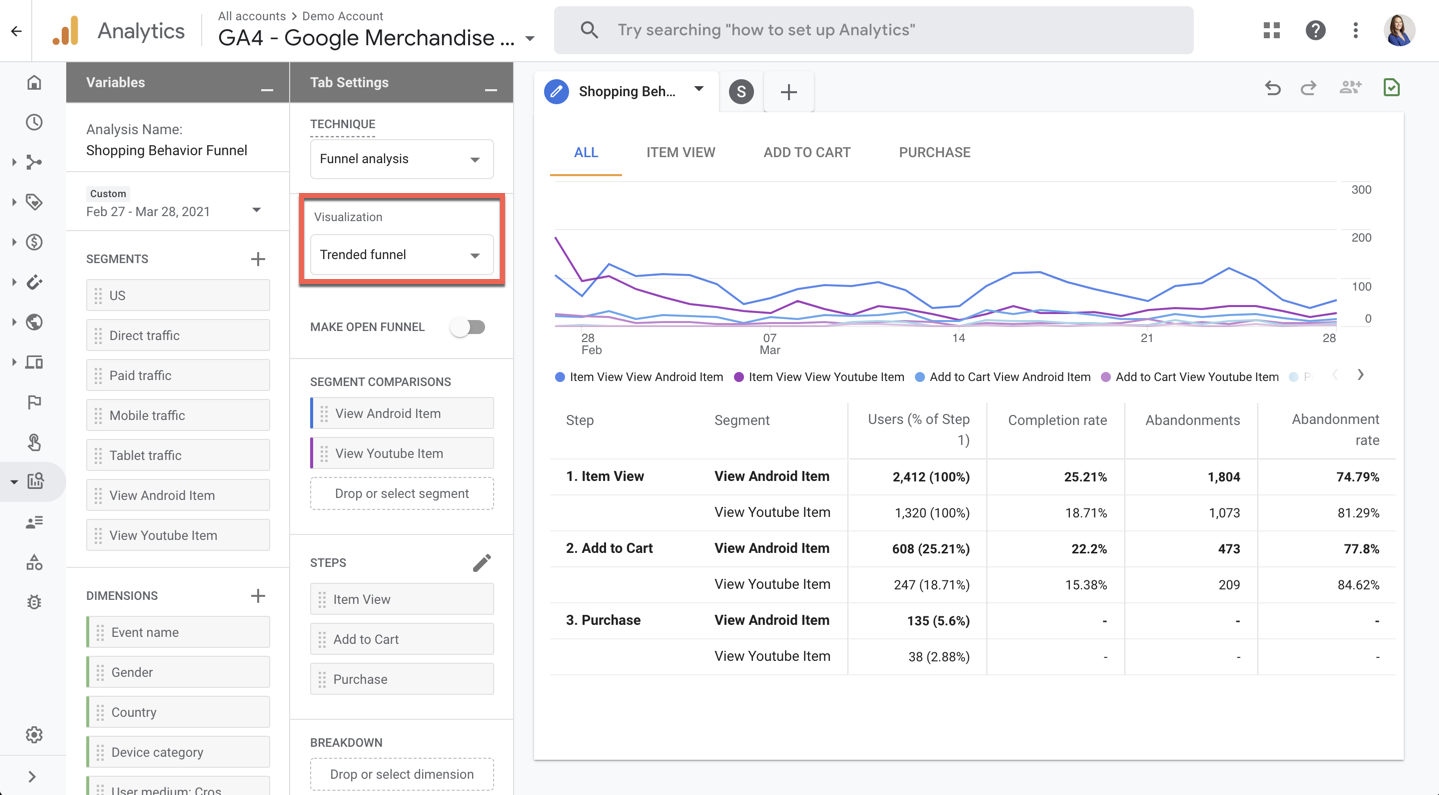
Task: Minimize the Tab Settings panel
Action: [491, 90]
